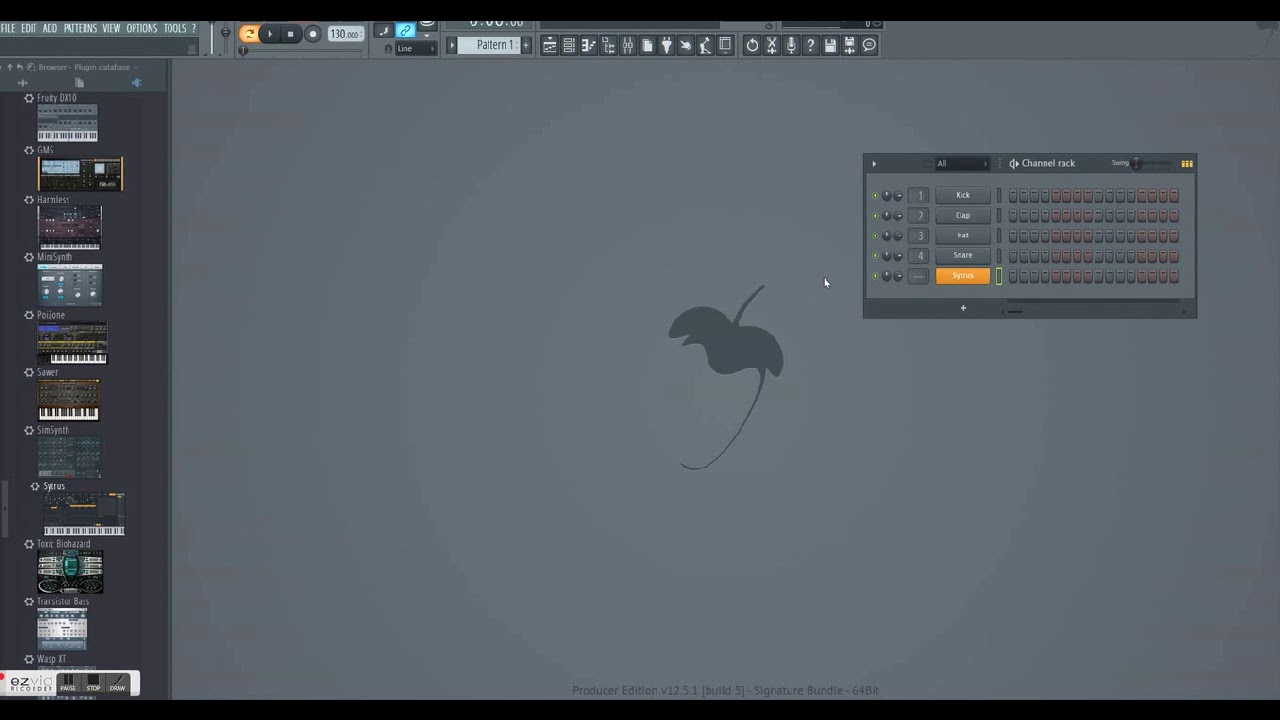Click the gear icon beside Toxic Biohazard
The image size is (1280, 720).
[x=29, y=544]
